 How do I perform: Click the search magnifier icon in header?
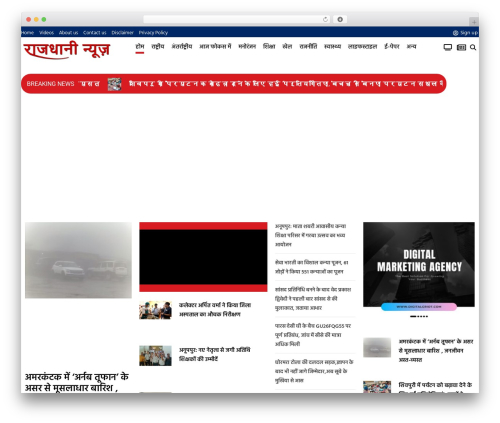pos(473,48)
